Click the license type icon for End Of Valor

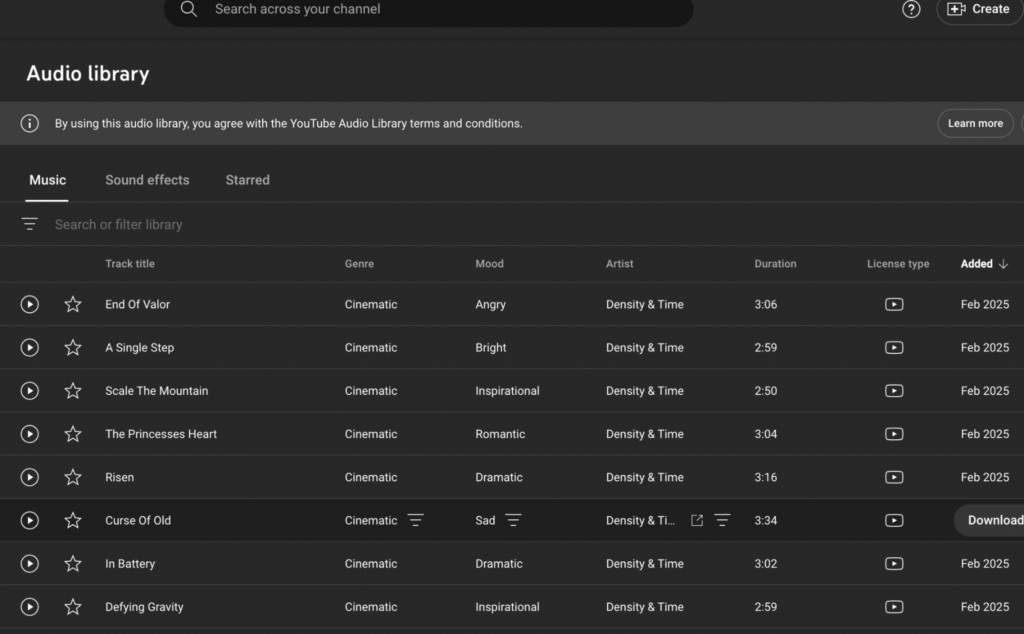tap(894, 304)
